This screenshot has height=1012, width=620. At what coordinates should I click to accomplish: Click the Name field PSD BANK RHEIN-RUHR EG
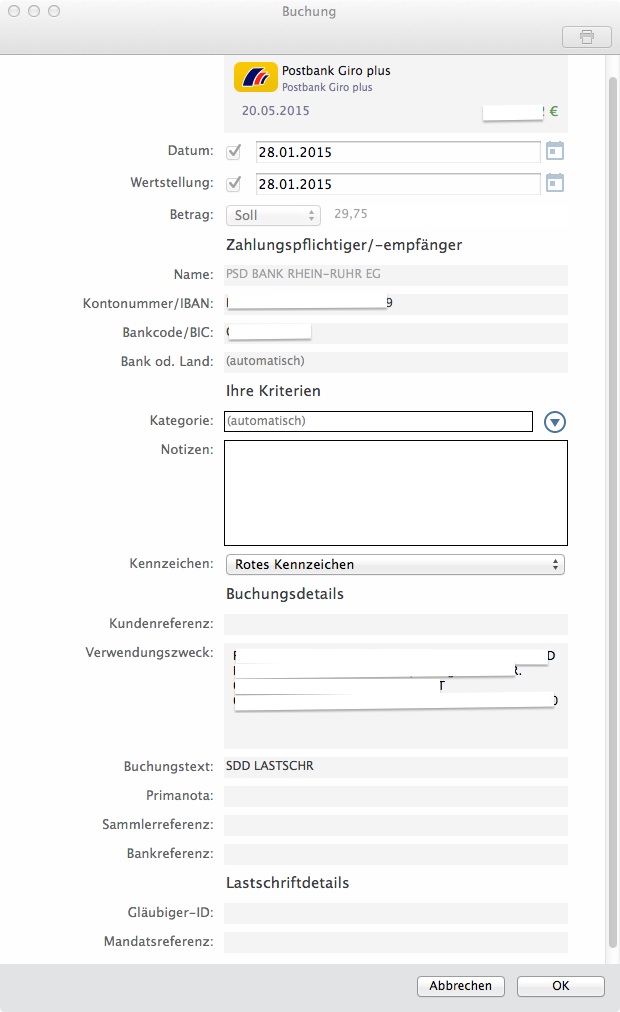click(x=395, y=275)
